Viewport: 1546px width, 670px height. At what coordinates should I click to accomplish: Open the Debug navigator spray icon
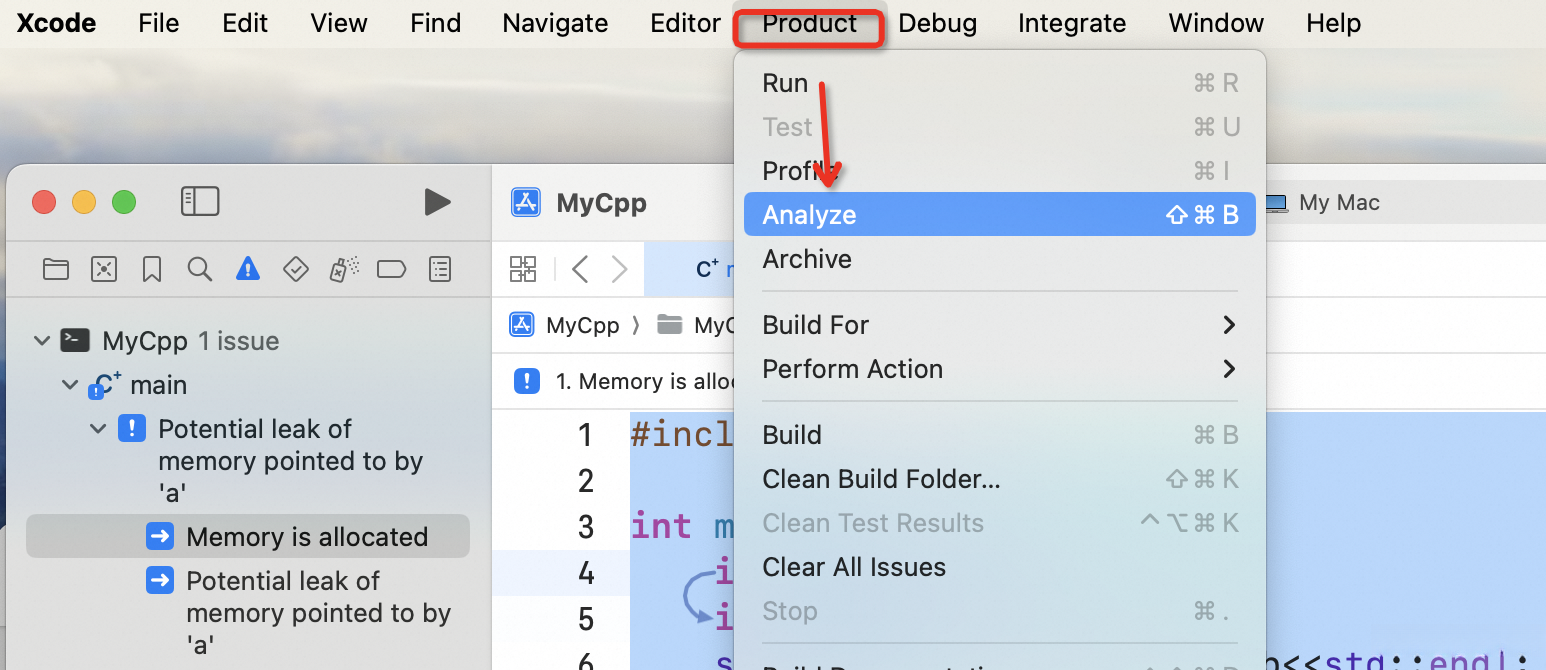(344, 269)
